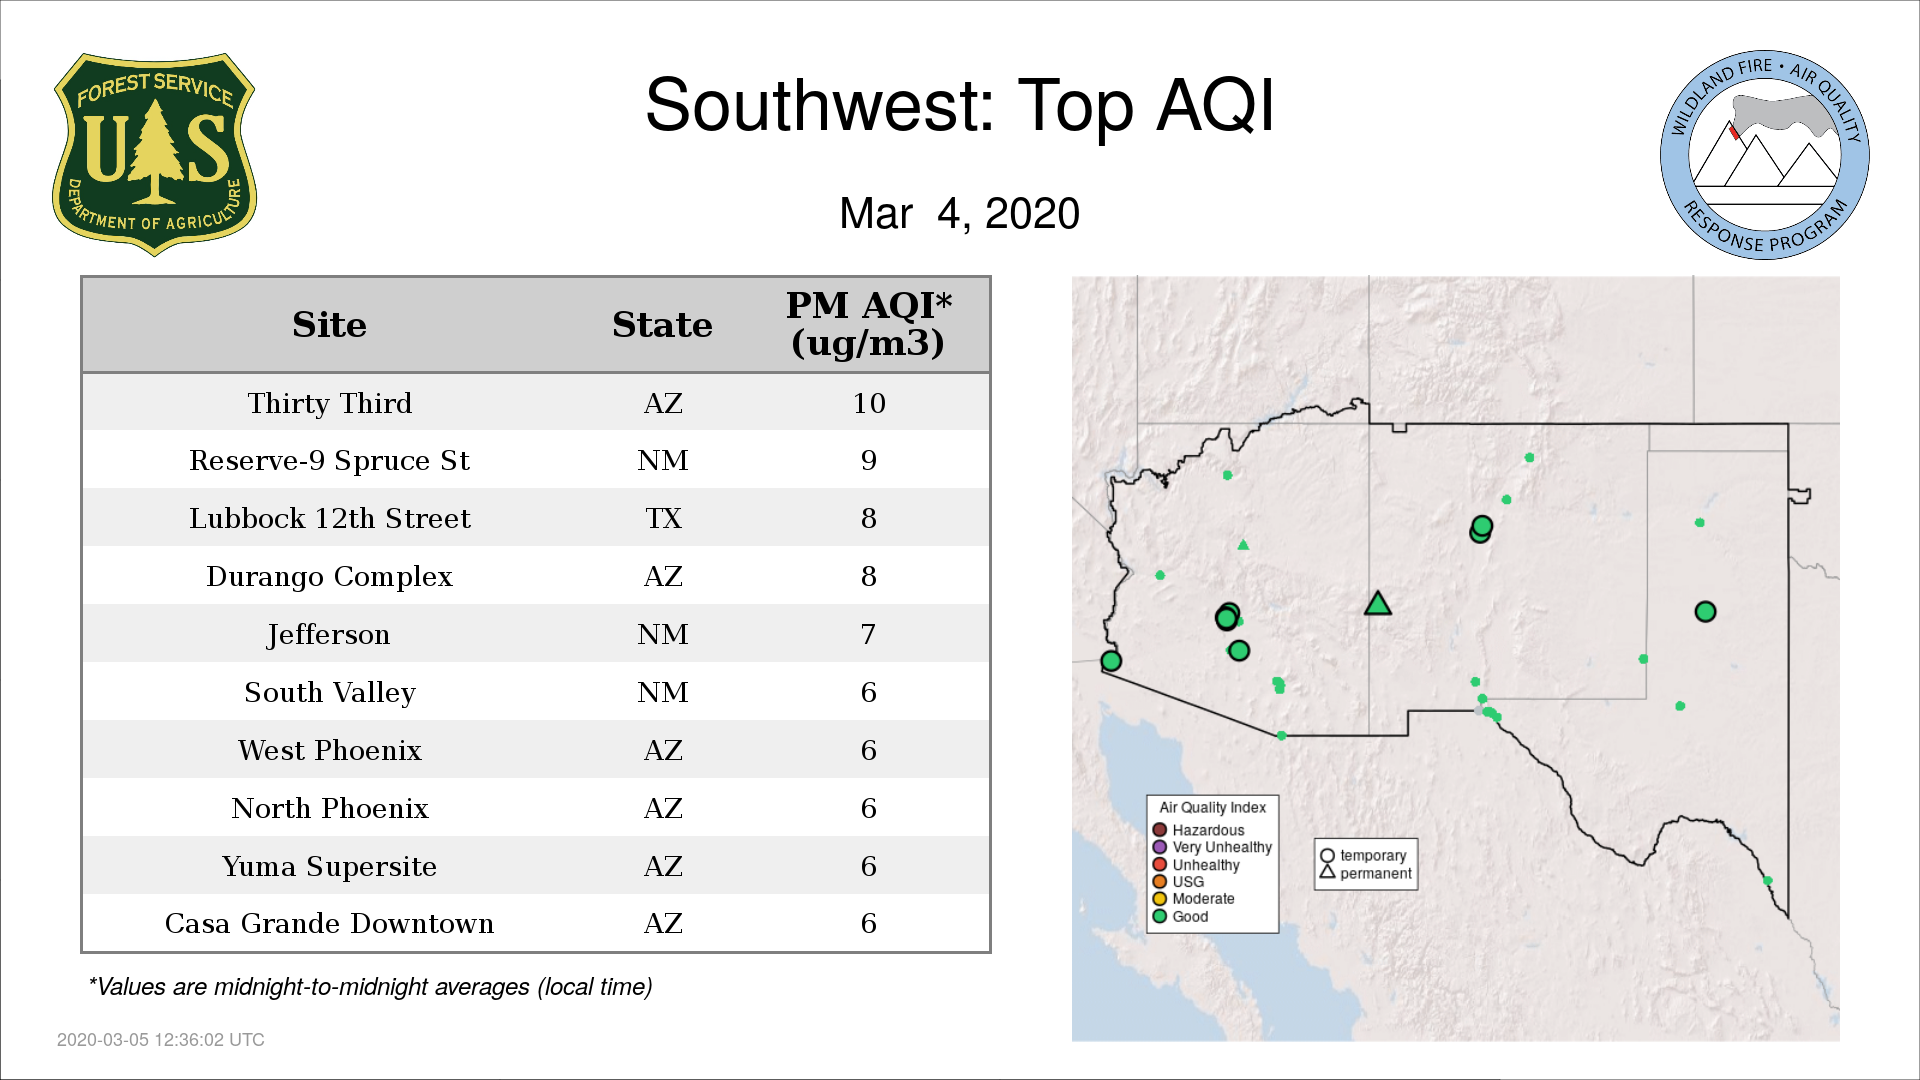This screenshot has width=1920, height=1080.
Task: Click the Wildland Fire Air Quality Response Program logo
Action: click(1765, 155)
